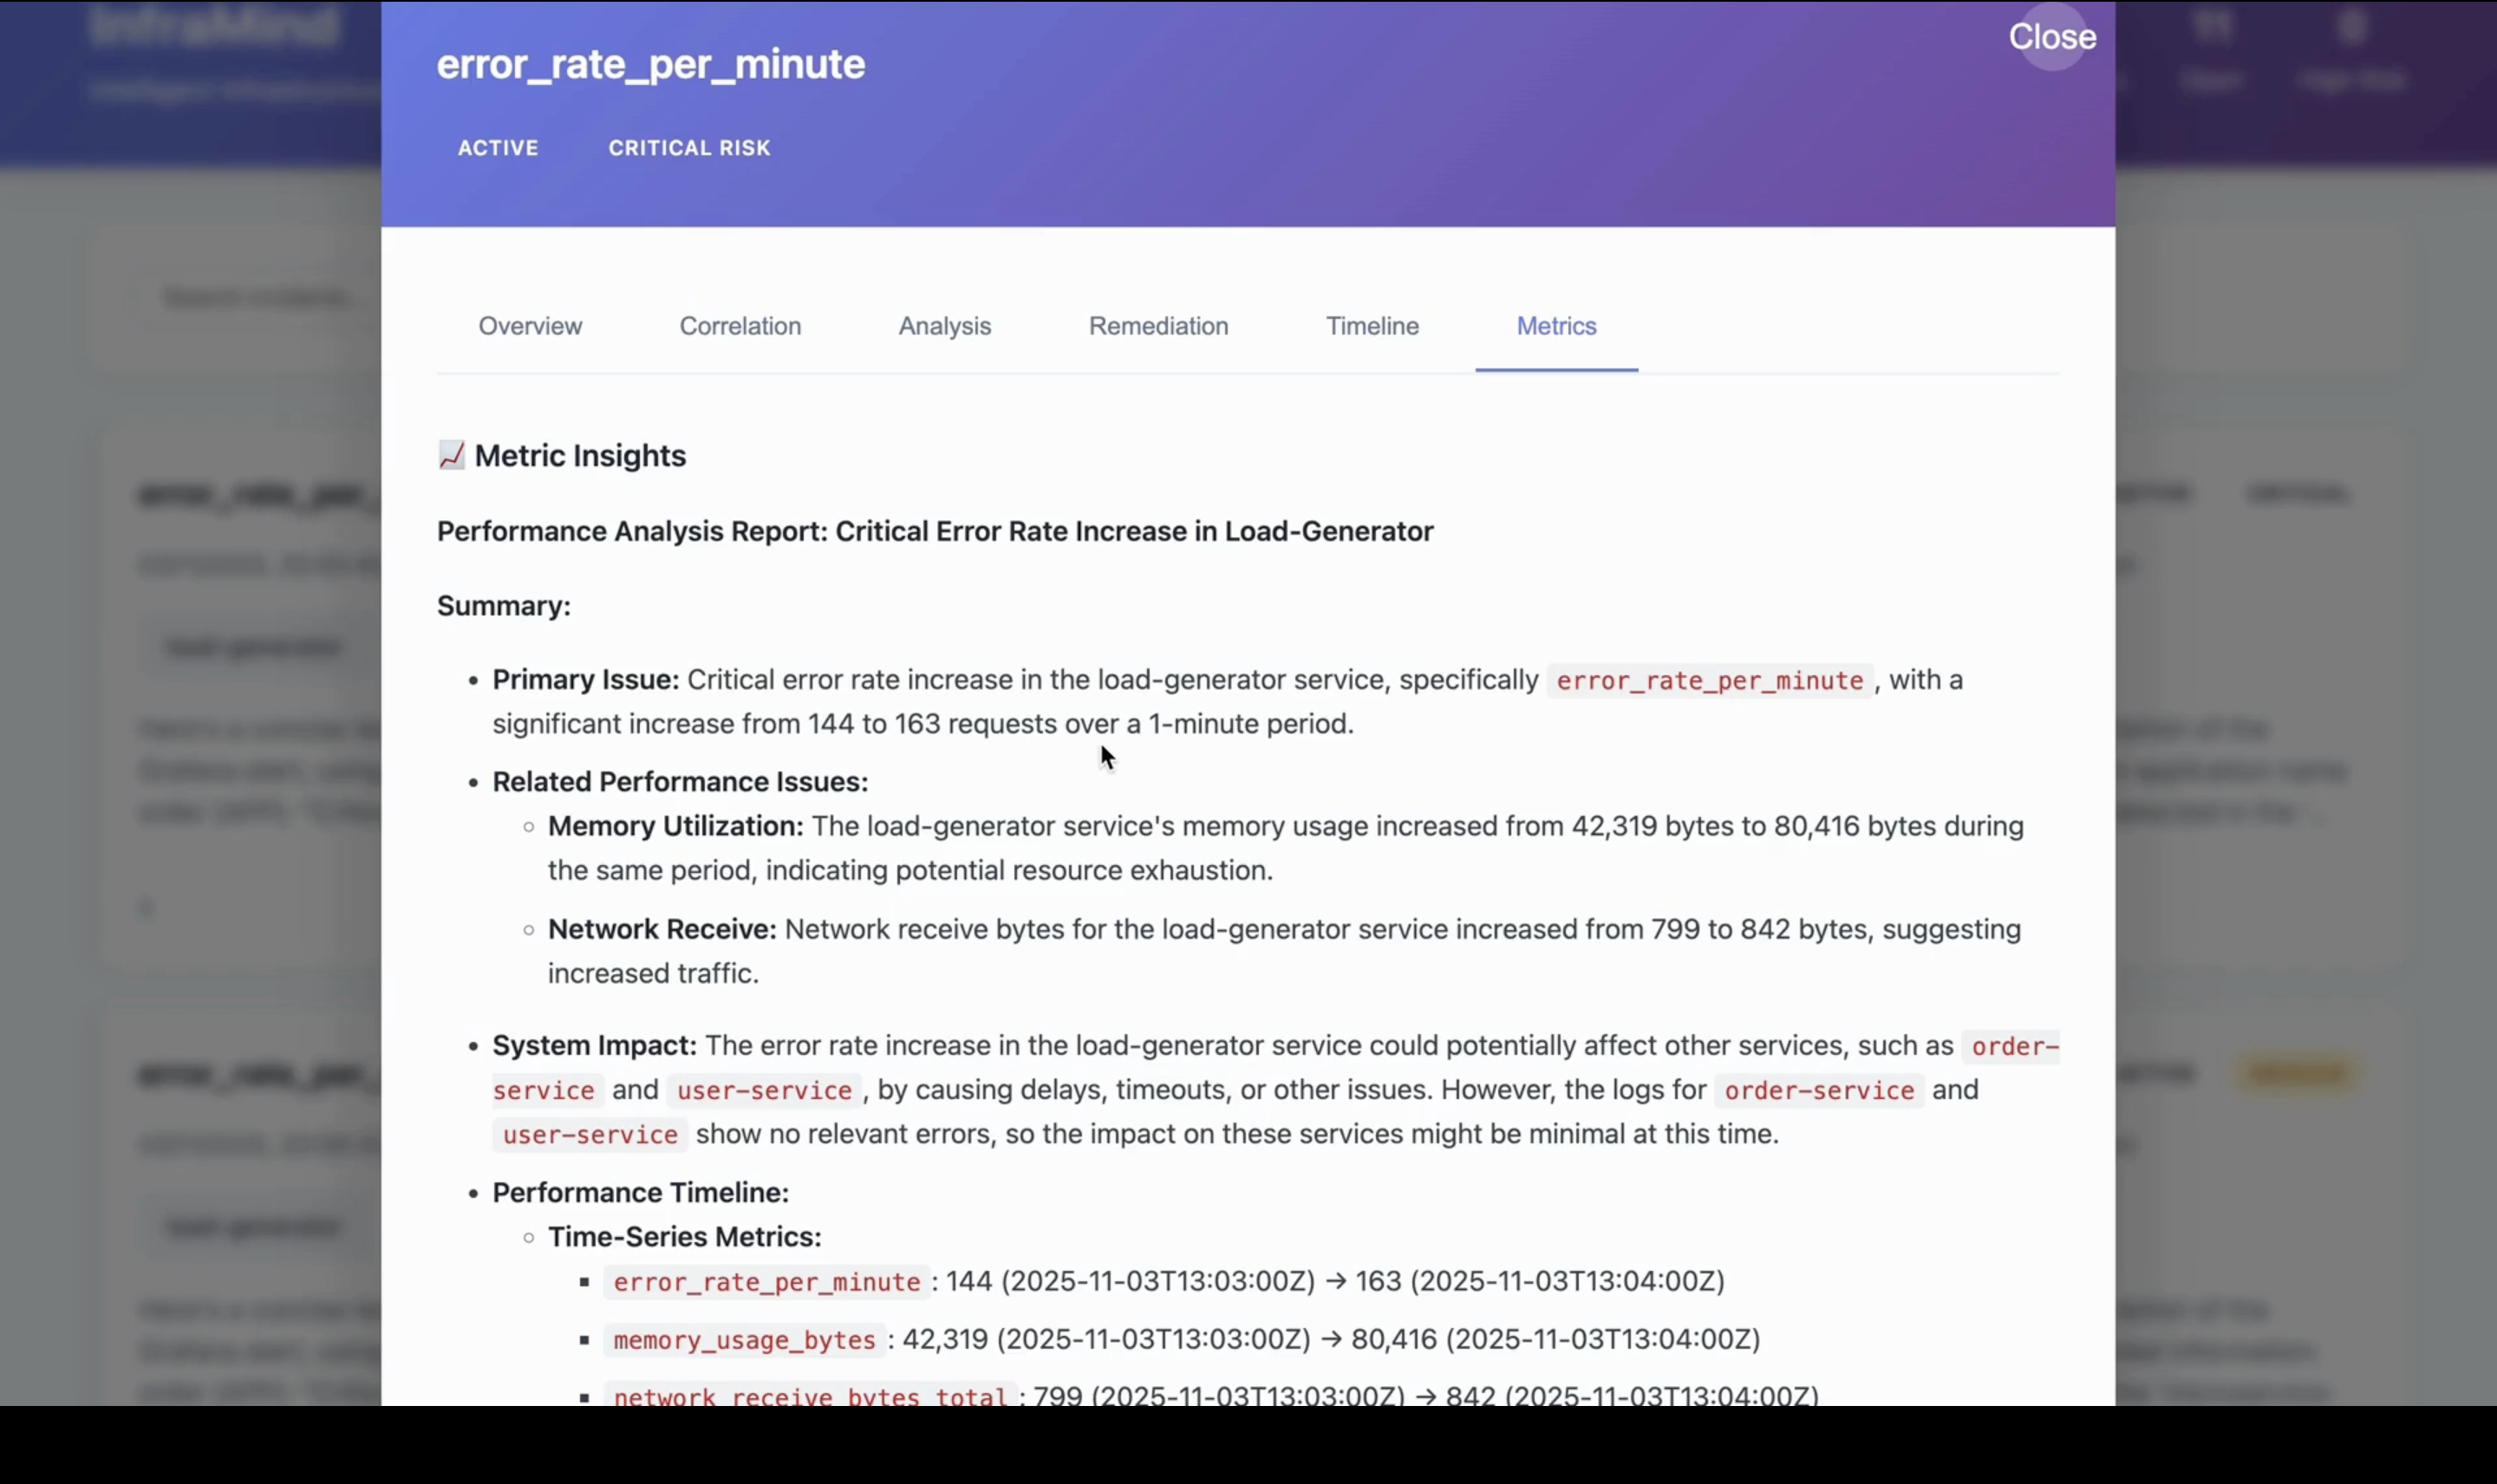Open the Remediation tab
Viewport: 2497px width, 1484px height.
pos(1158,326)
